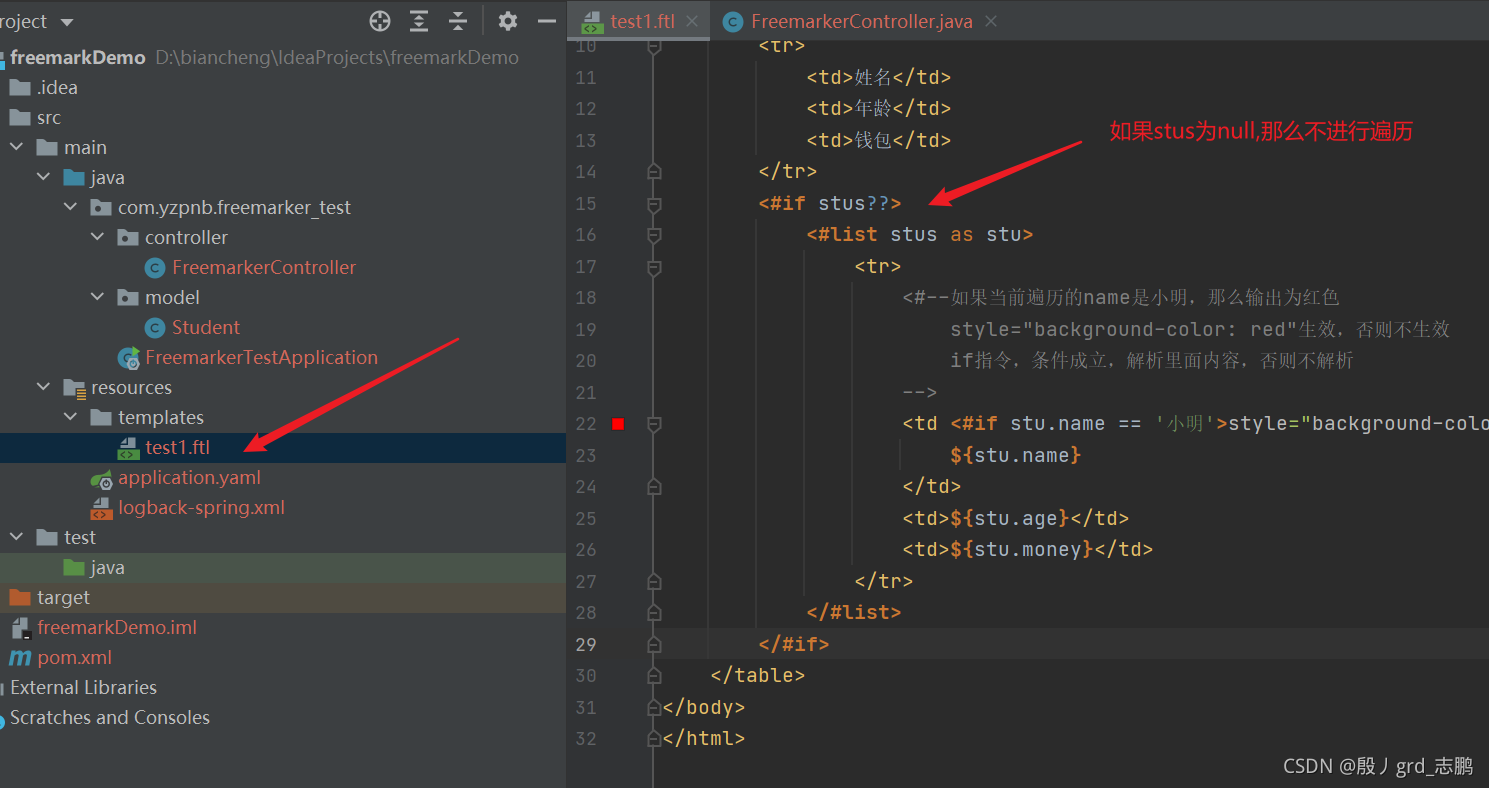Select test1.ftl in the project tree
The image size is (1489, 788).
178,447
